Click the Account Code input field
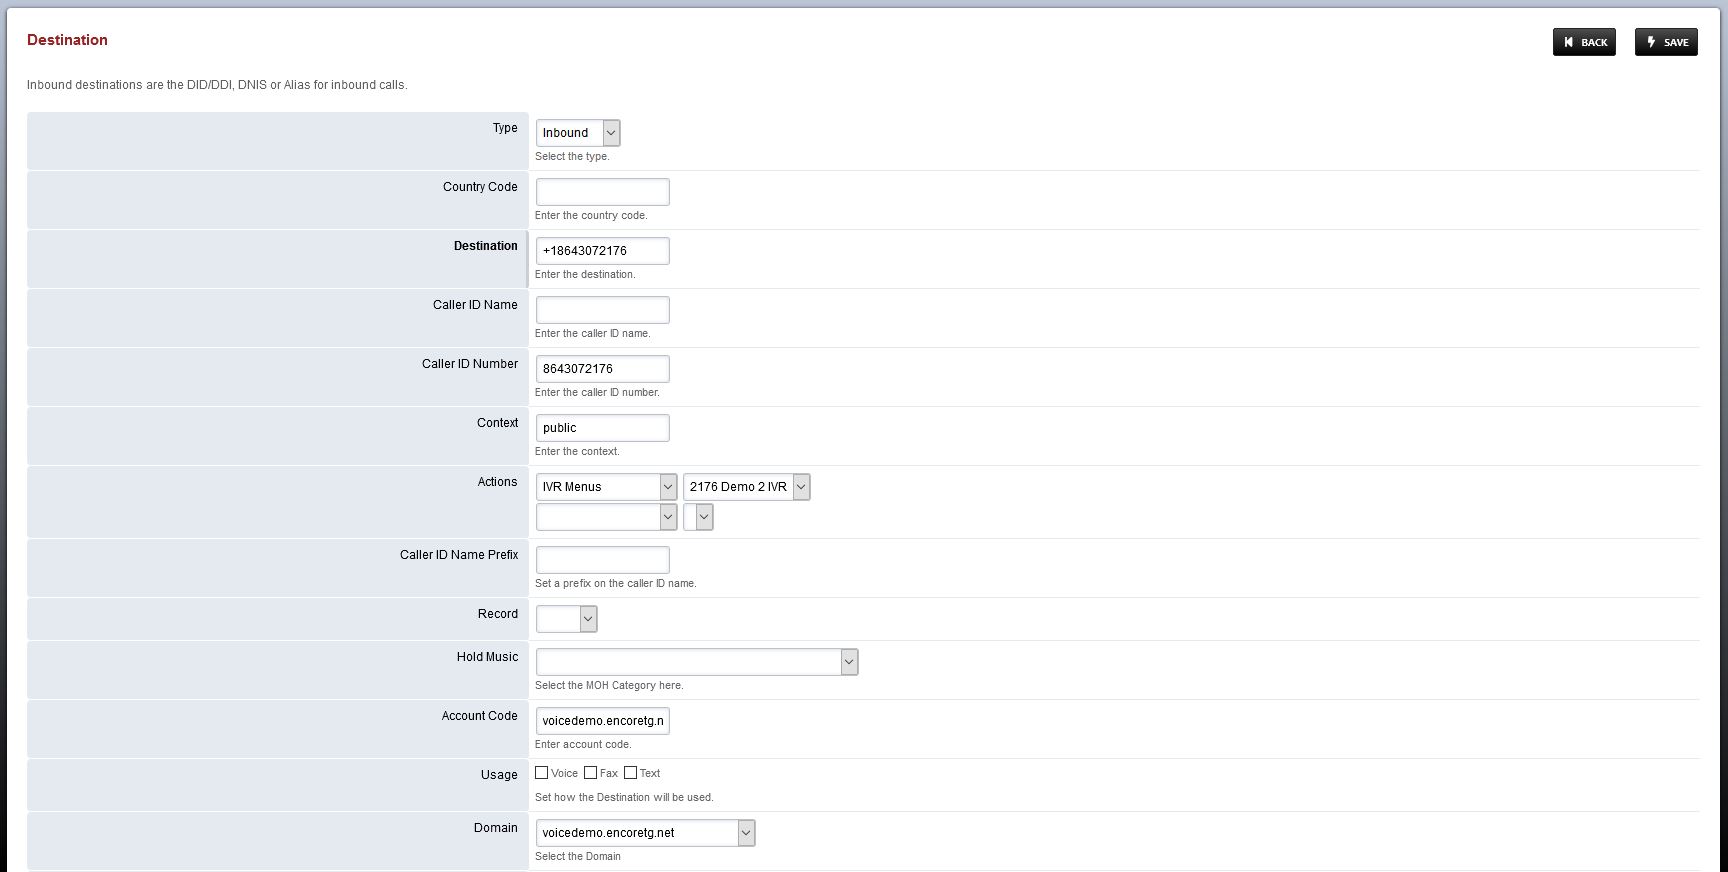Screen dimensions: 1728x872 (x=602, y=721)
